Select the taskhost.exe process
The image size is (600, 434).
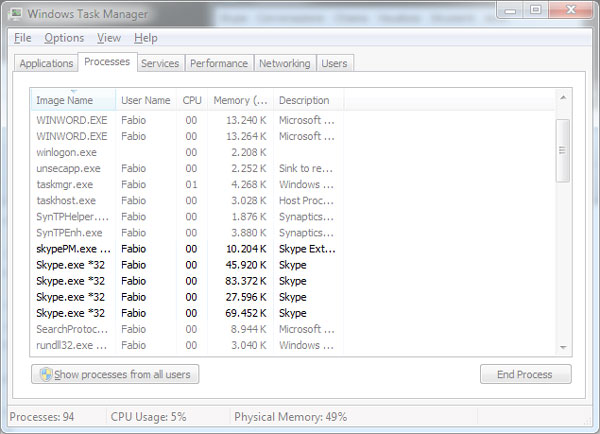pyautogui.click(x=187, y=201)
